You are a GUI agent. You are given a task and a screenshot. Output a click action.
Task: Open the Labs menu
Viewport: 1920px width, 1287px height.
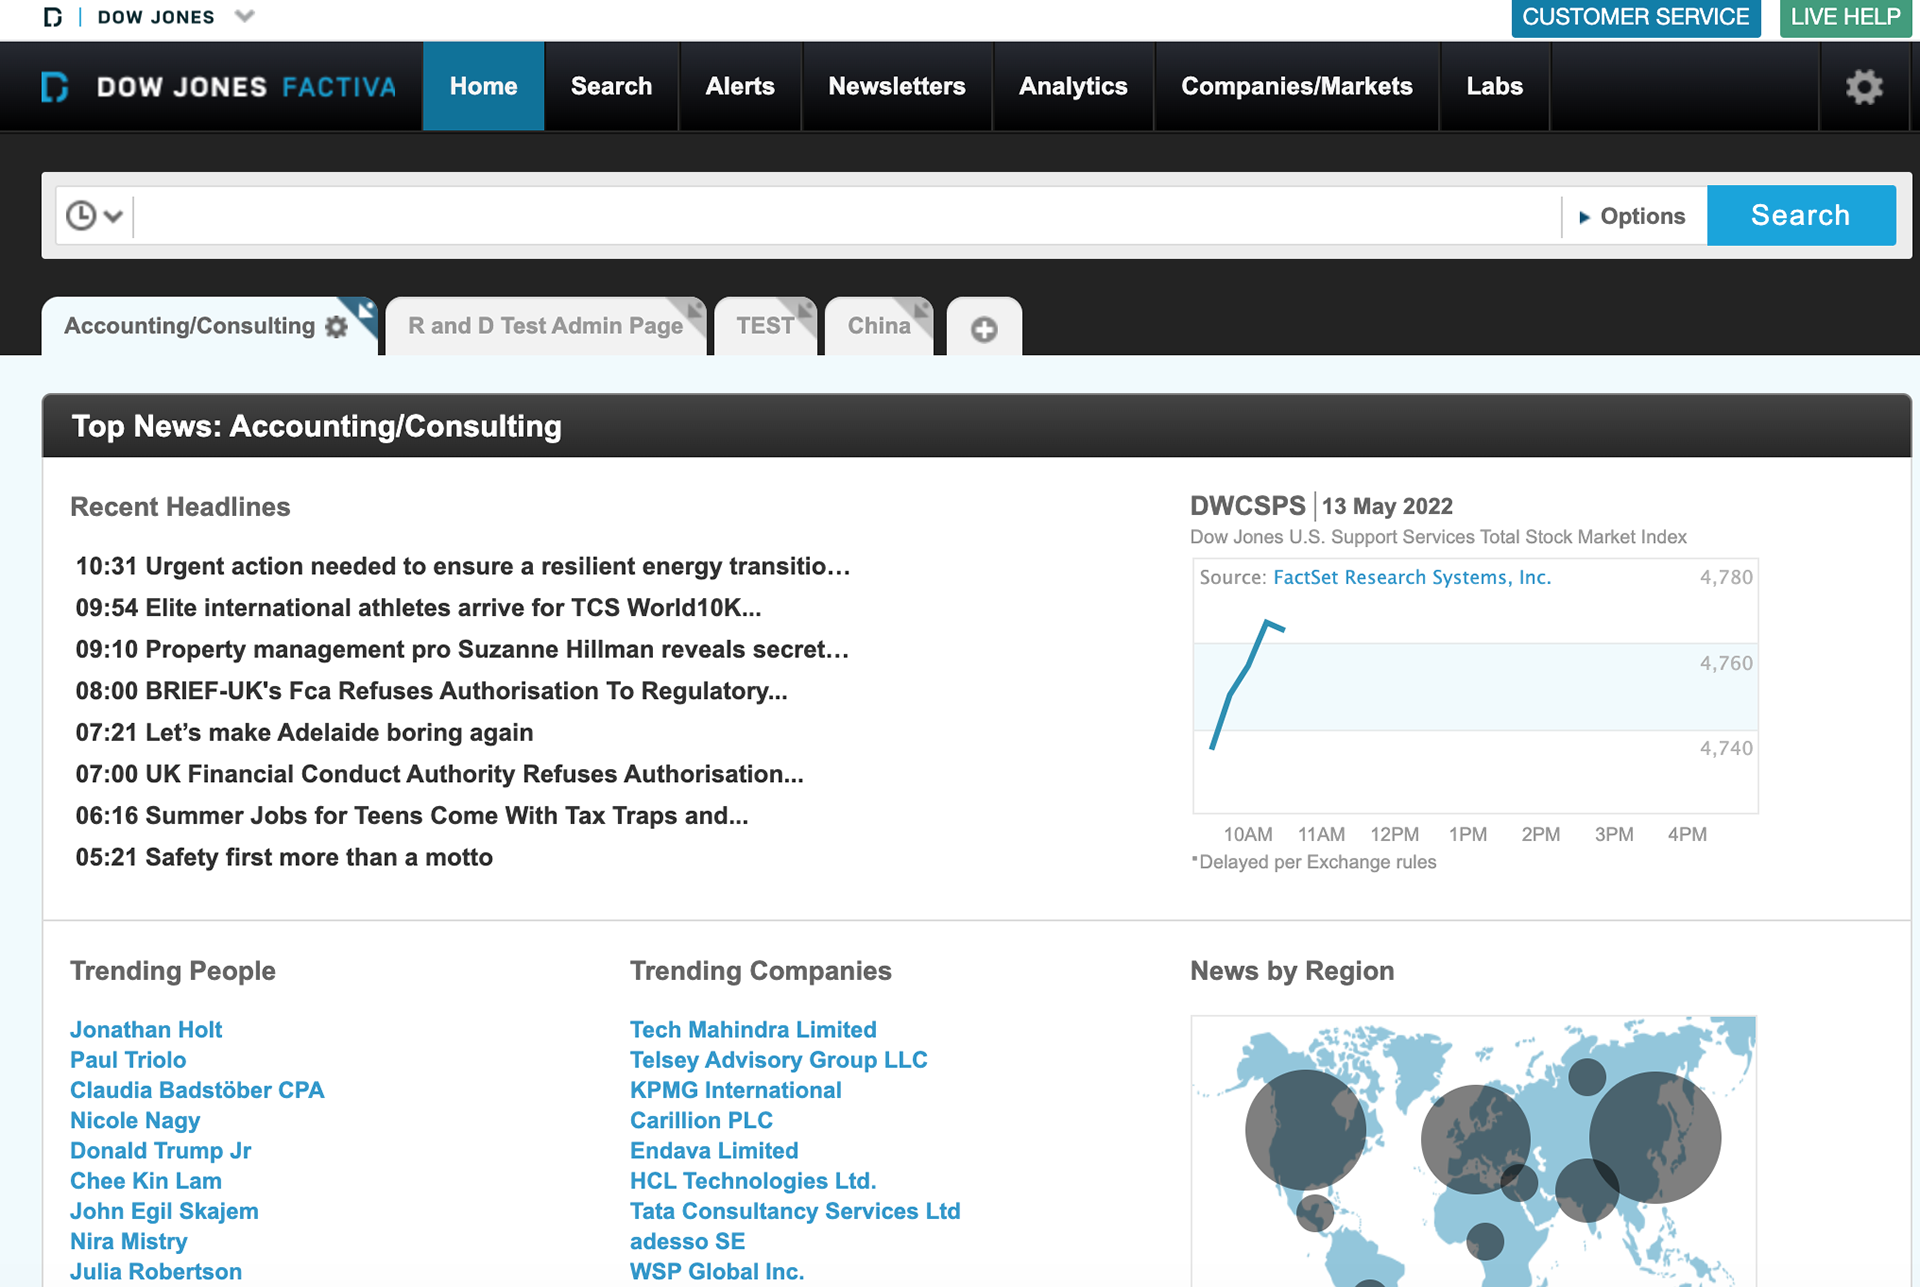1495,86
